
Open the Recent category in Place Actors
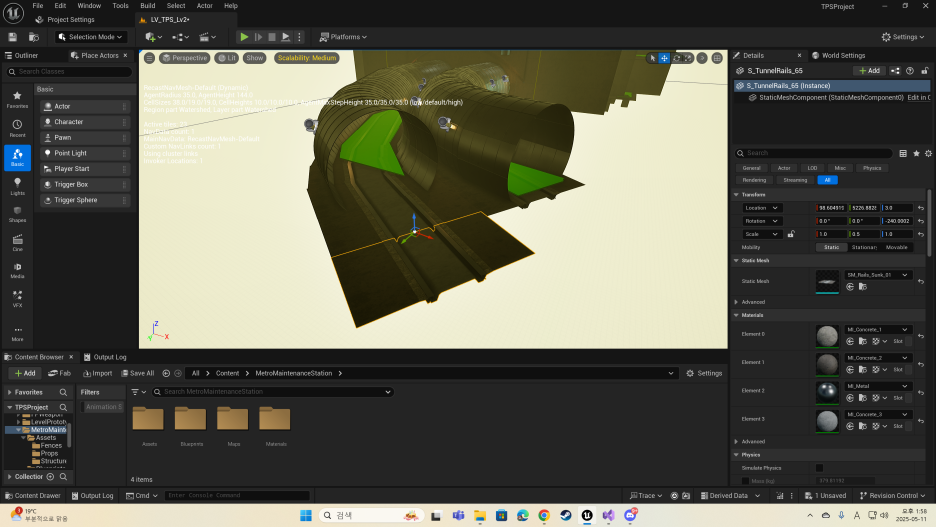tap(17, 128)
